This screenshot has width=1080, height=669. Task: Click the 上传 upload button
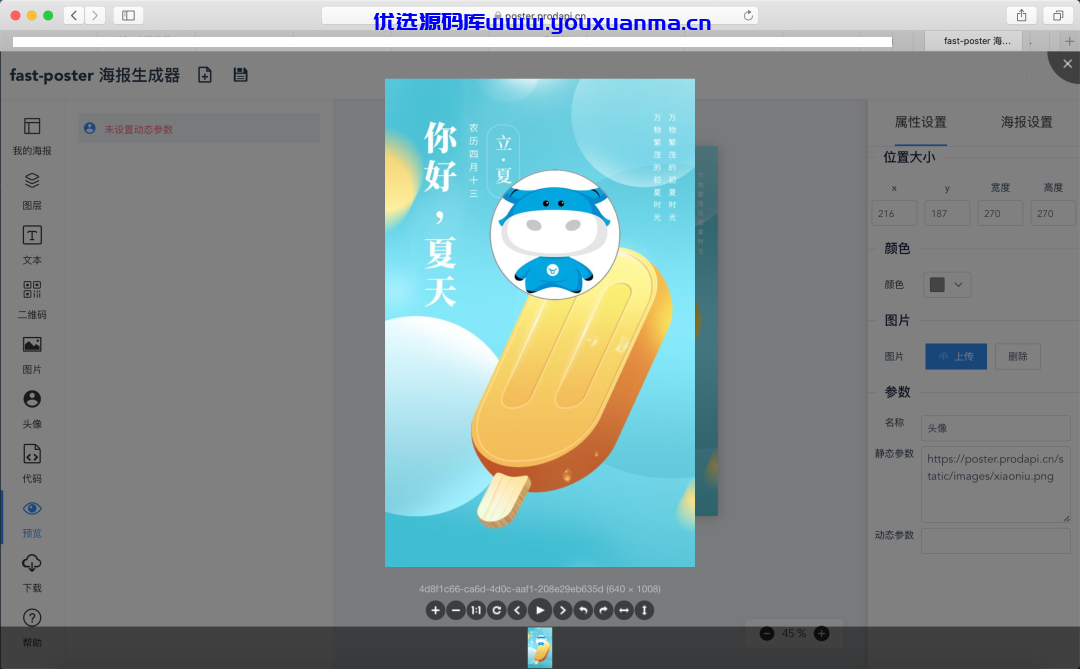tap(956, 356)
